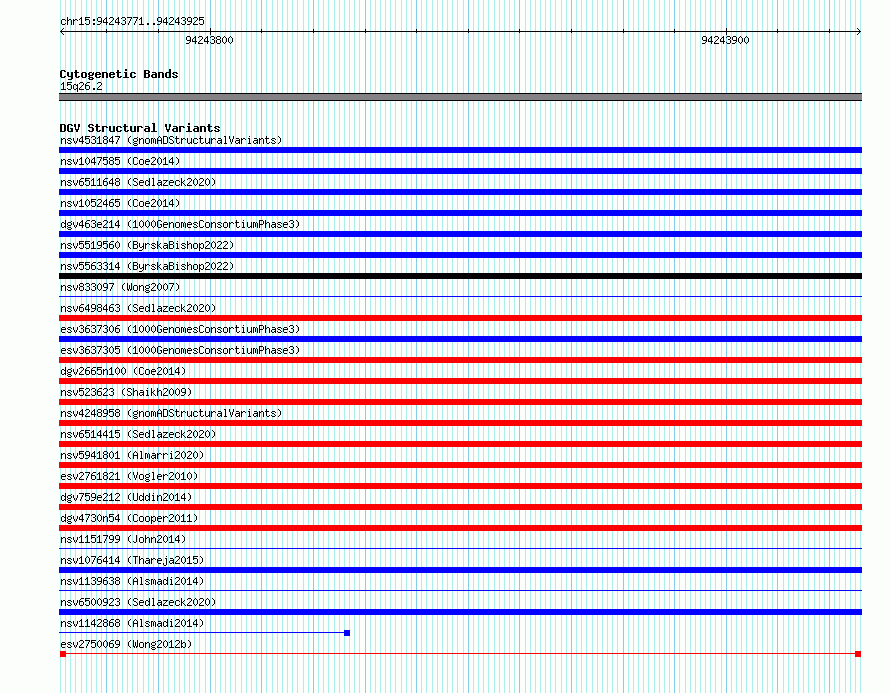Click the thin blue line of nsv1139638
890x693 pixels.
point(460,590)
